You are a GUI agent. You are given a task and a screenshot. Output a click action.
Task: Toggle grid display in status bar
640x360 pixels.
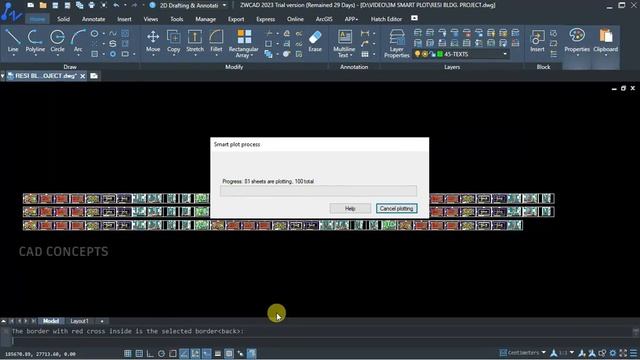click(x=139, y=353)
